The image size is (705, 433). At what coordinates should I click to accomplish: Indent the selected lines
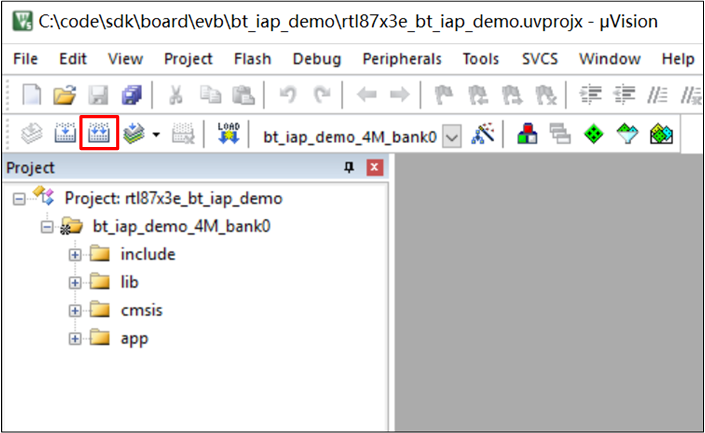point(590,95)
